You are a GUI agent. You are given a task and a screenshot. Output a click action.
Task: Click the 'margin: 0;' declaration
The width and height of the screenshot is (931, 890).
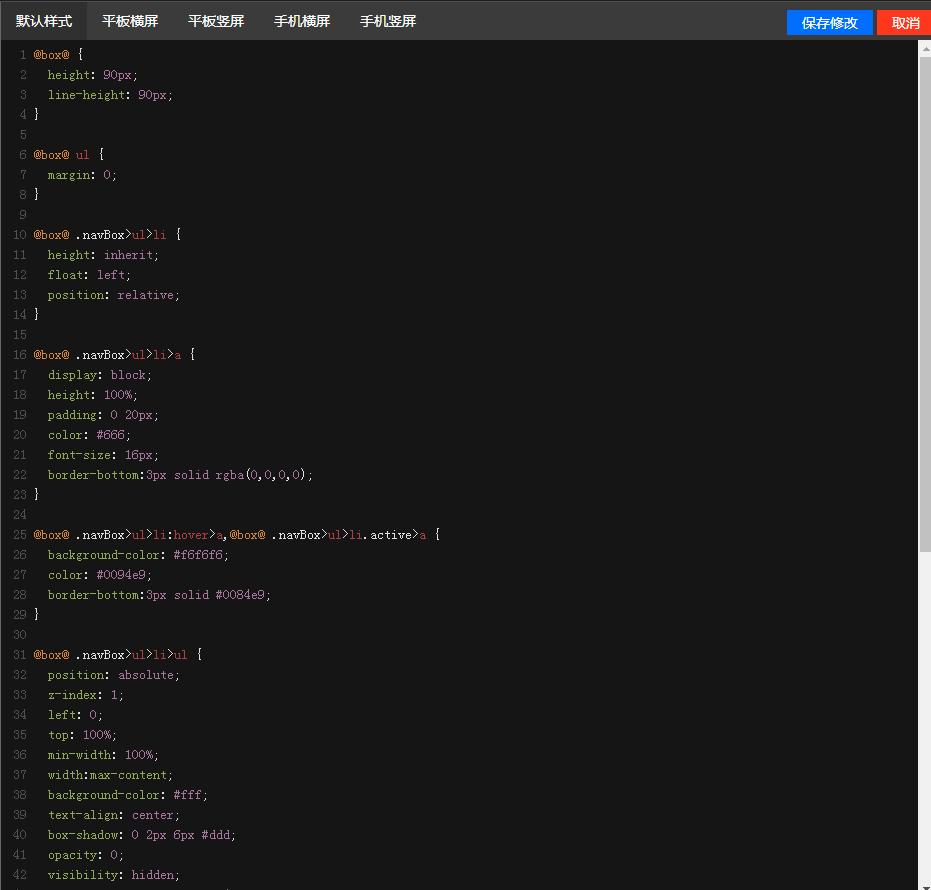click(82, 175)
